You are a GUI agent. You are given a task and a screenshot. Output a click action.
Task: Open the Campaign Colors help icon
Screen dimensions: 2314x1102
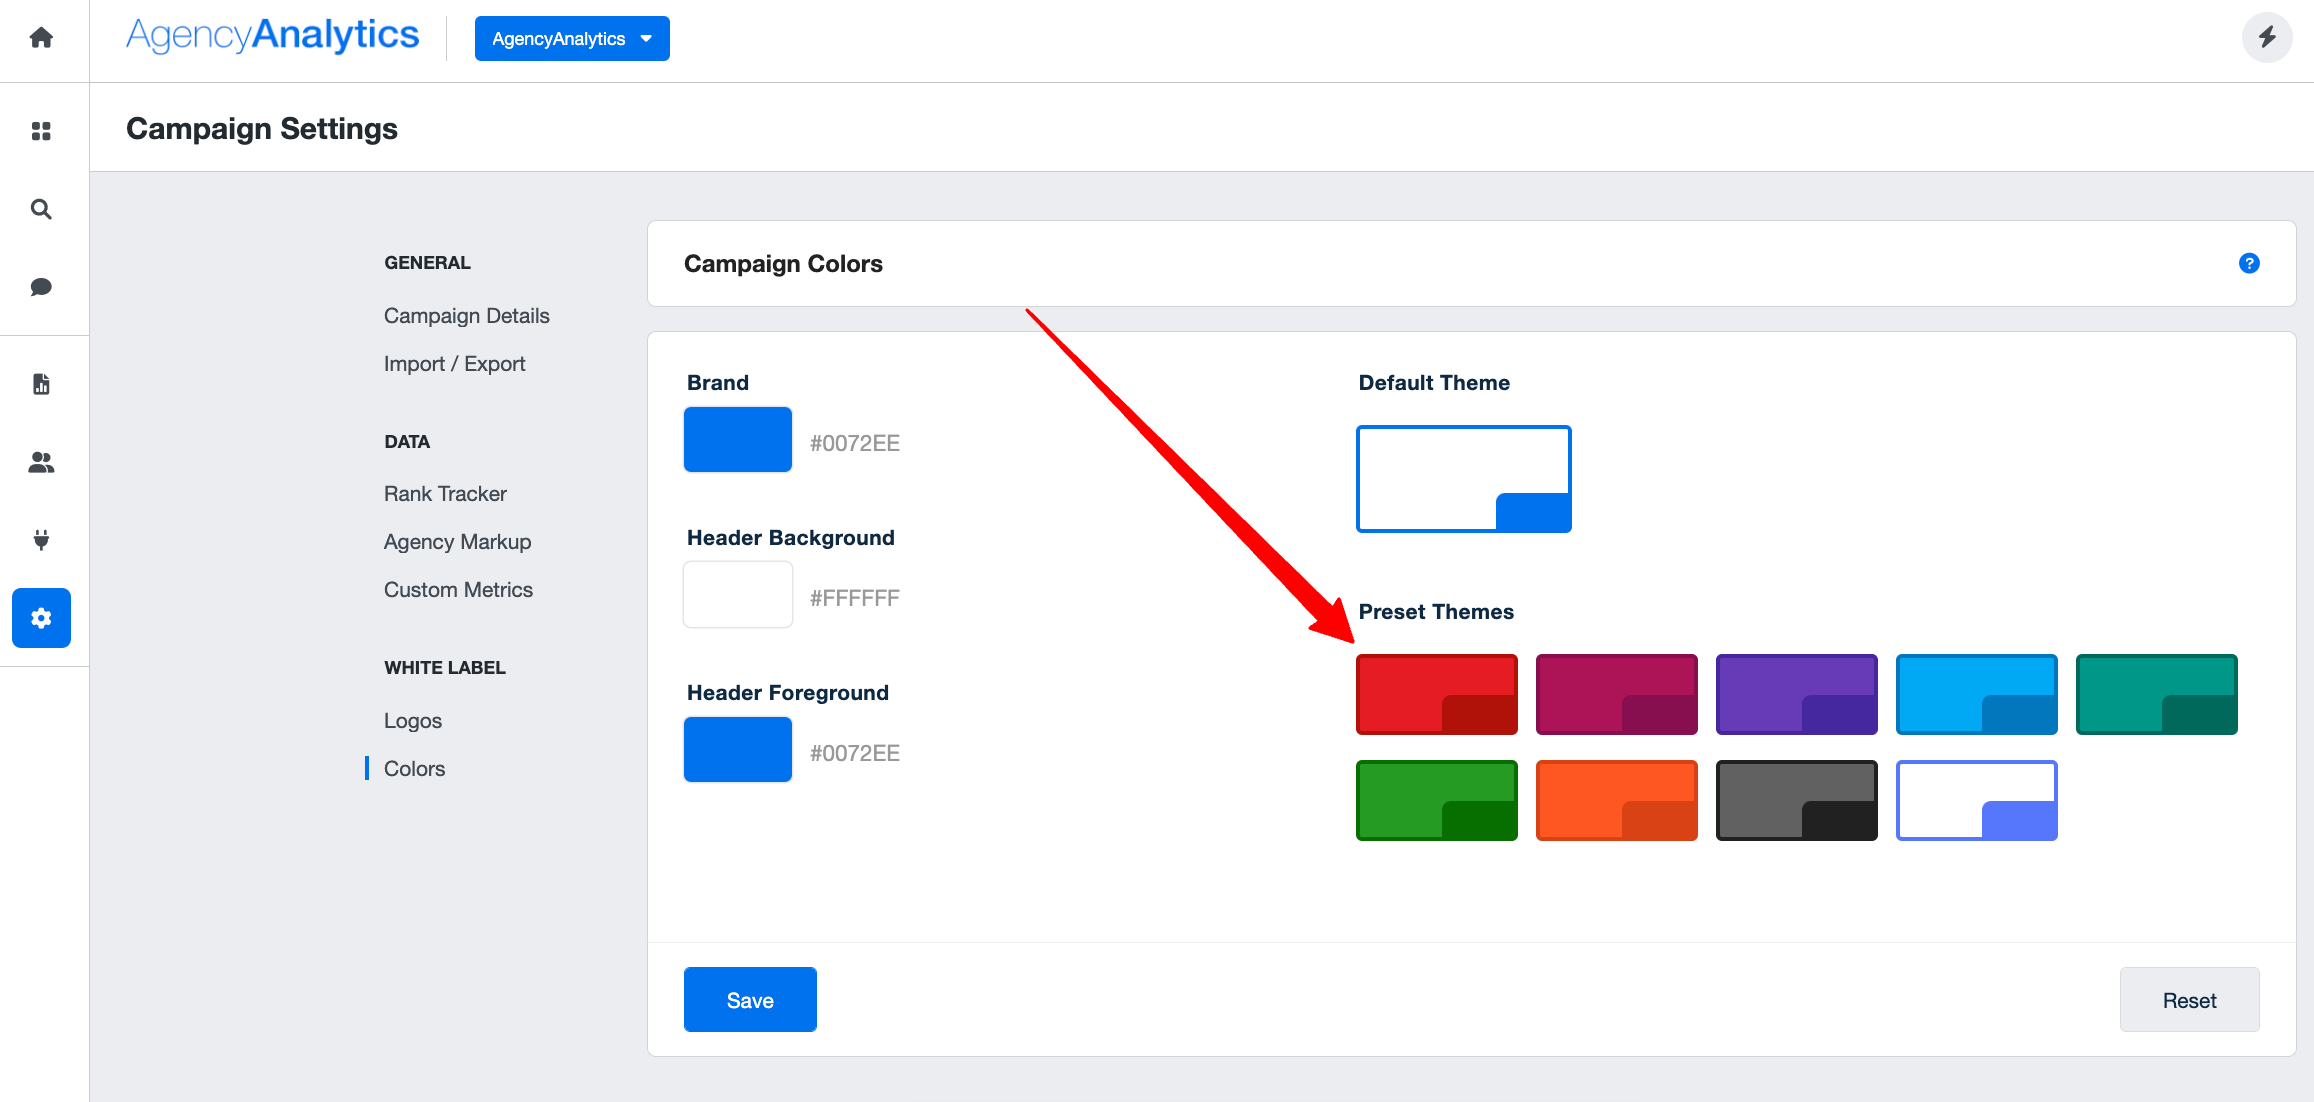(2249, 263)
